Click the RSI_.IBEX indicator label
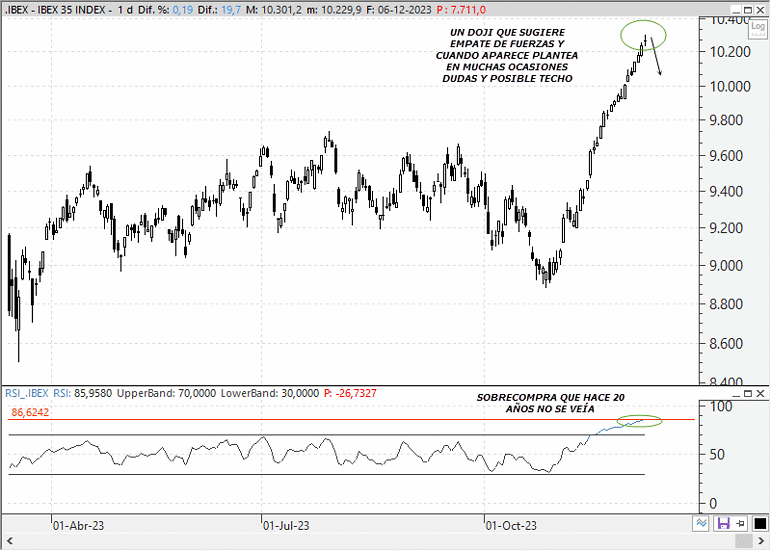Viewport: 771px width, 551px height. 27,393
